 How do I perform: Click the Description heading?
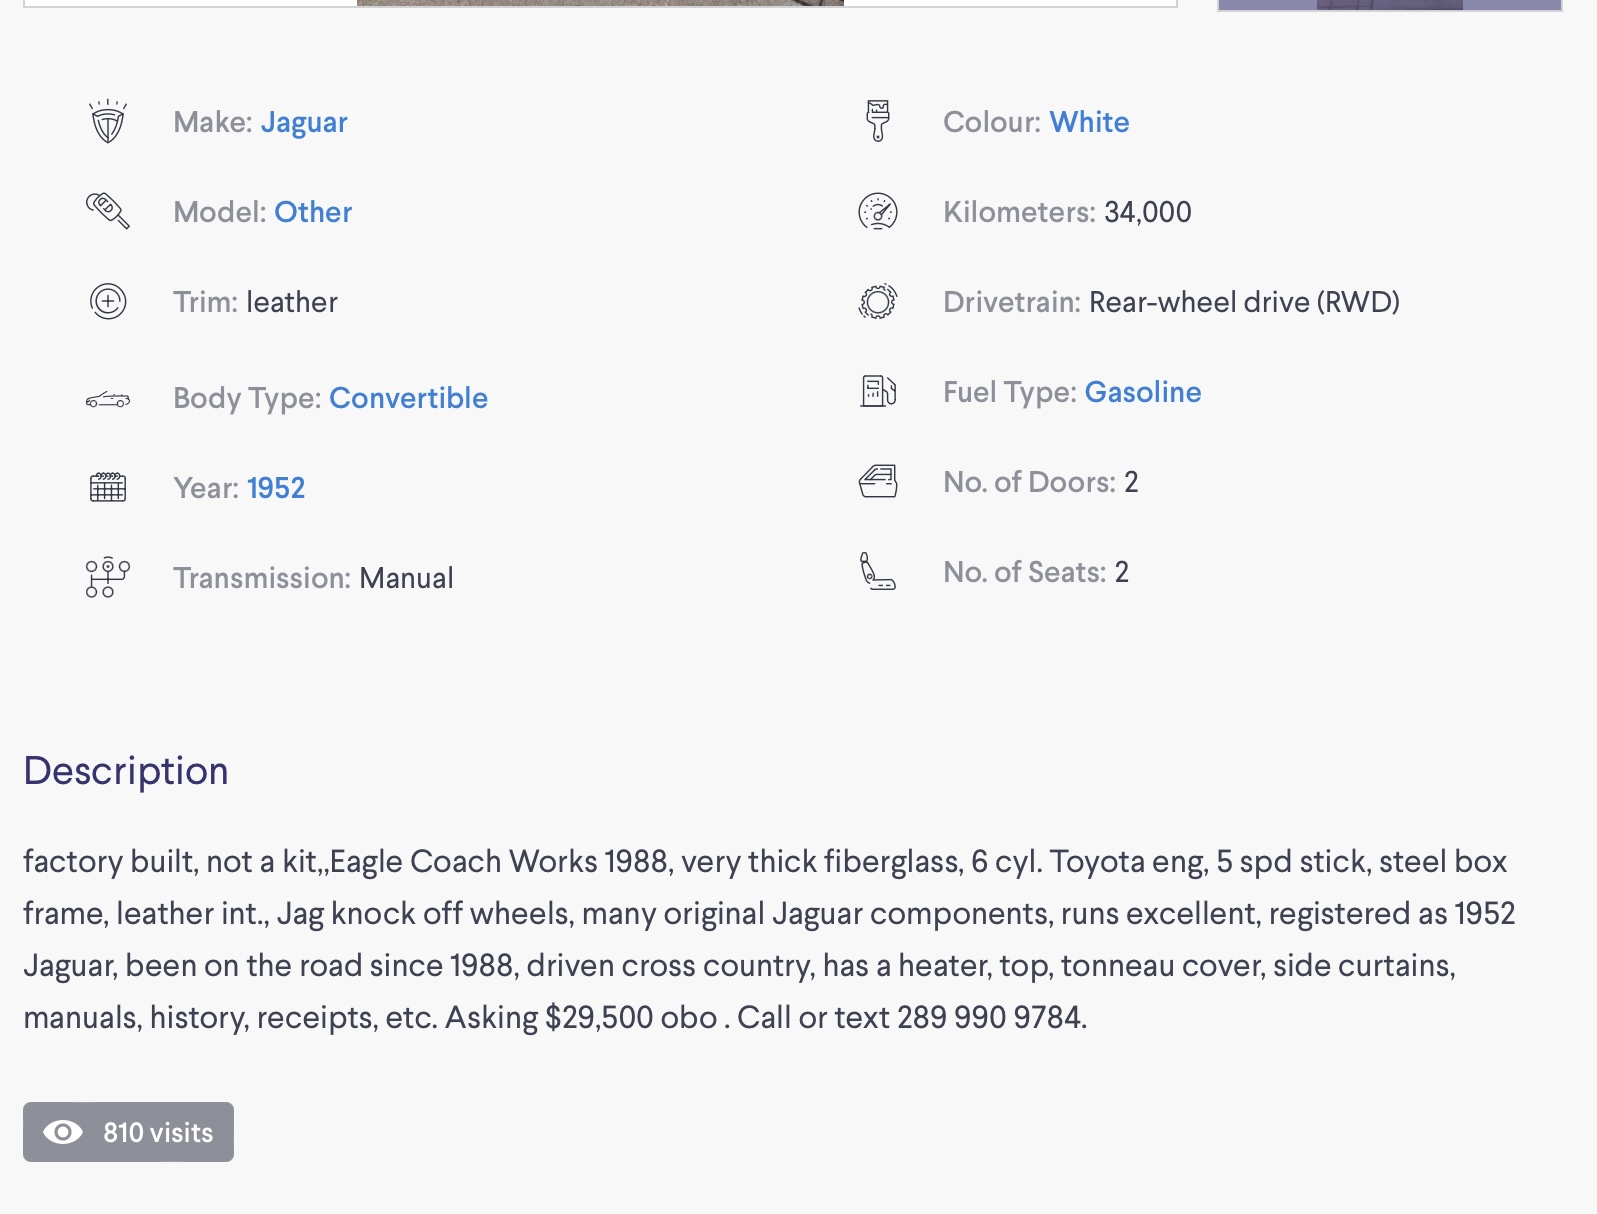point(126,771)
